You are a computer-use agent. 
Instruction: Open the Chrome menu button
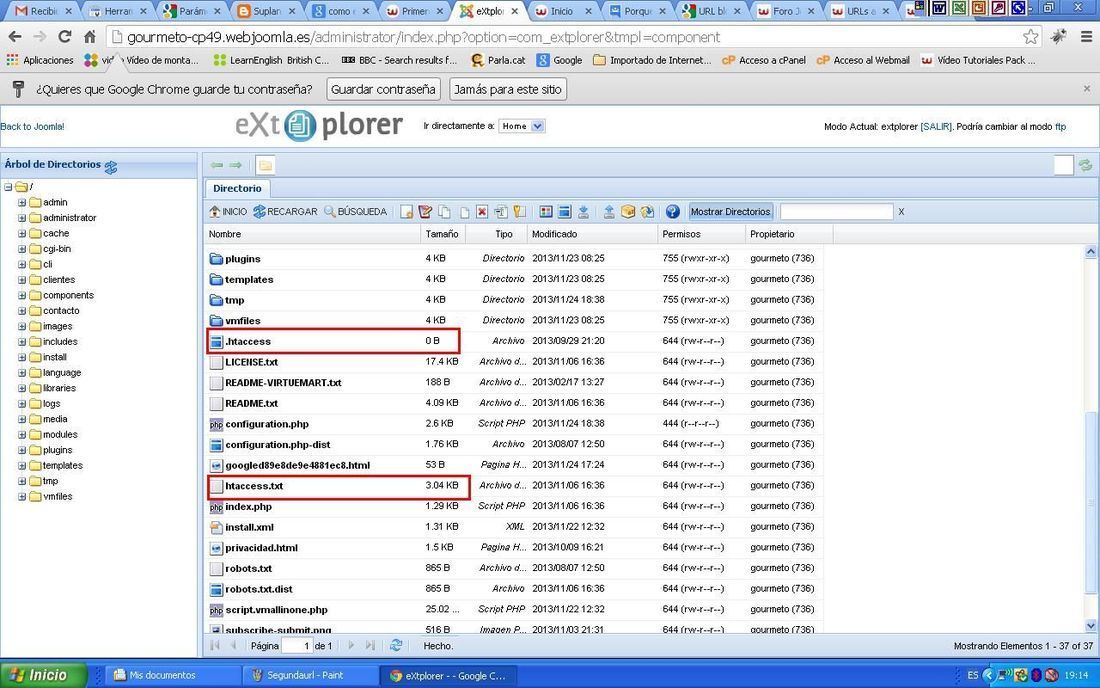click(x=1085, y=36)
